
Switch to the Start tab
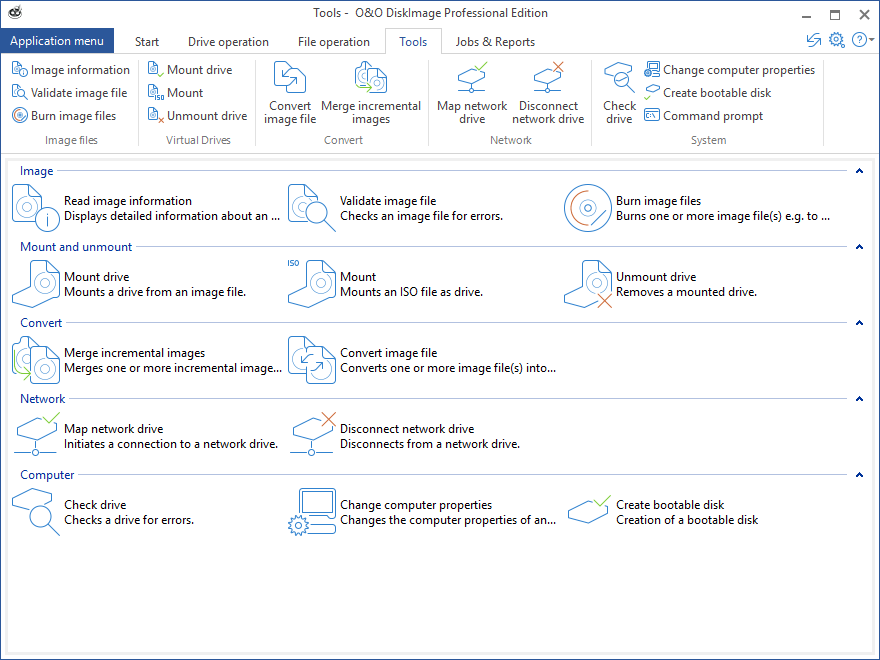146,42
